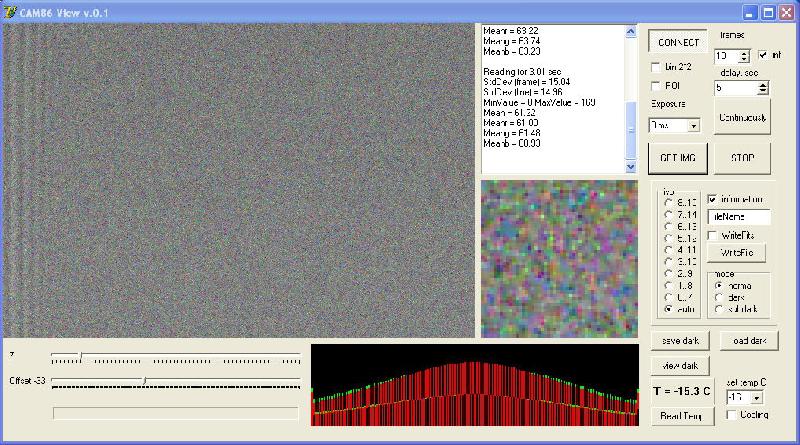Select the dark mode radio button
800x445 pixels.
tap(719, 297)
